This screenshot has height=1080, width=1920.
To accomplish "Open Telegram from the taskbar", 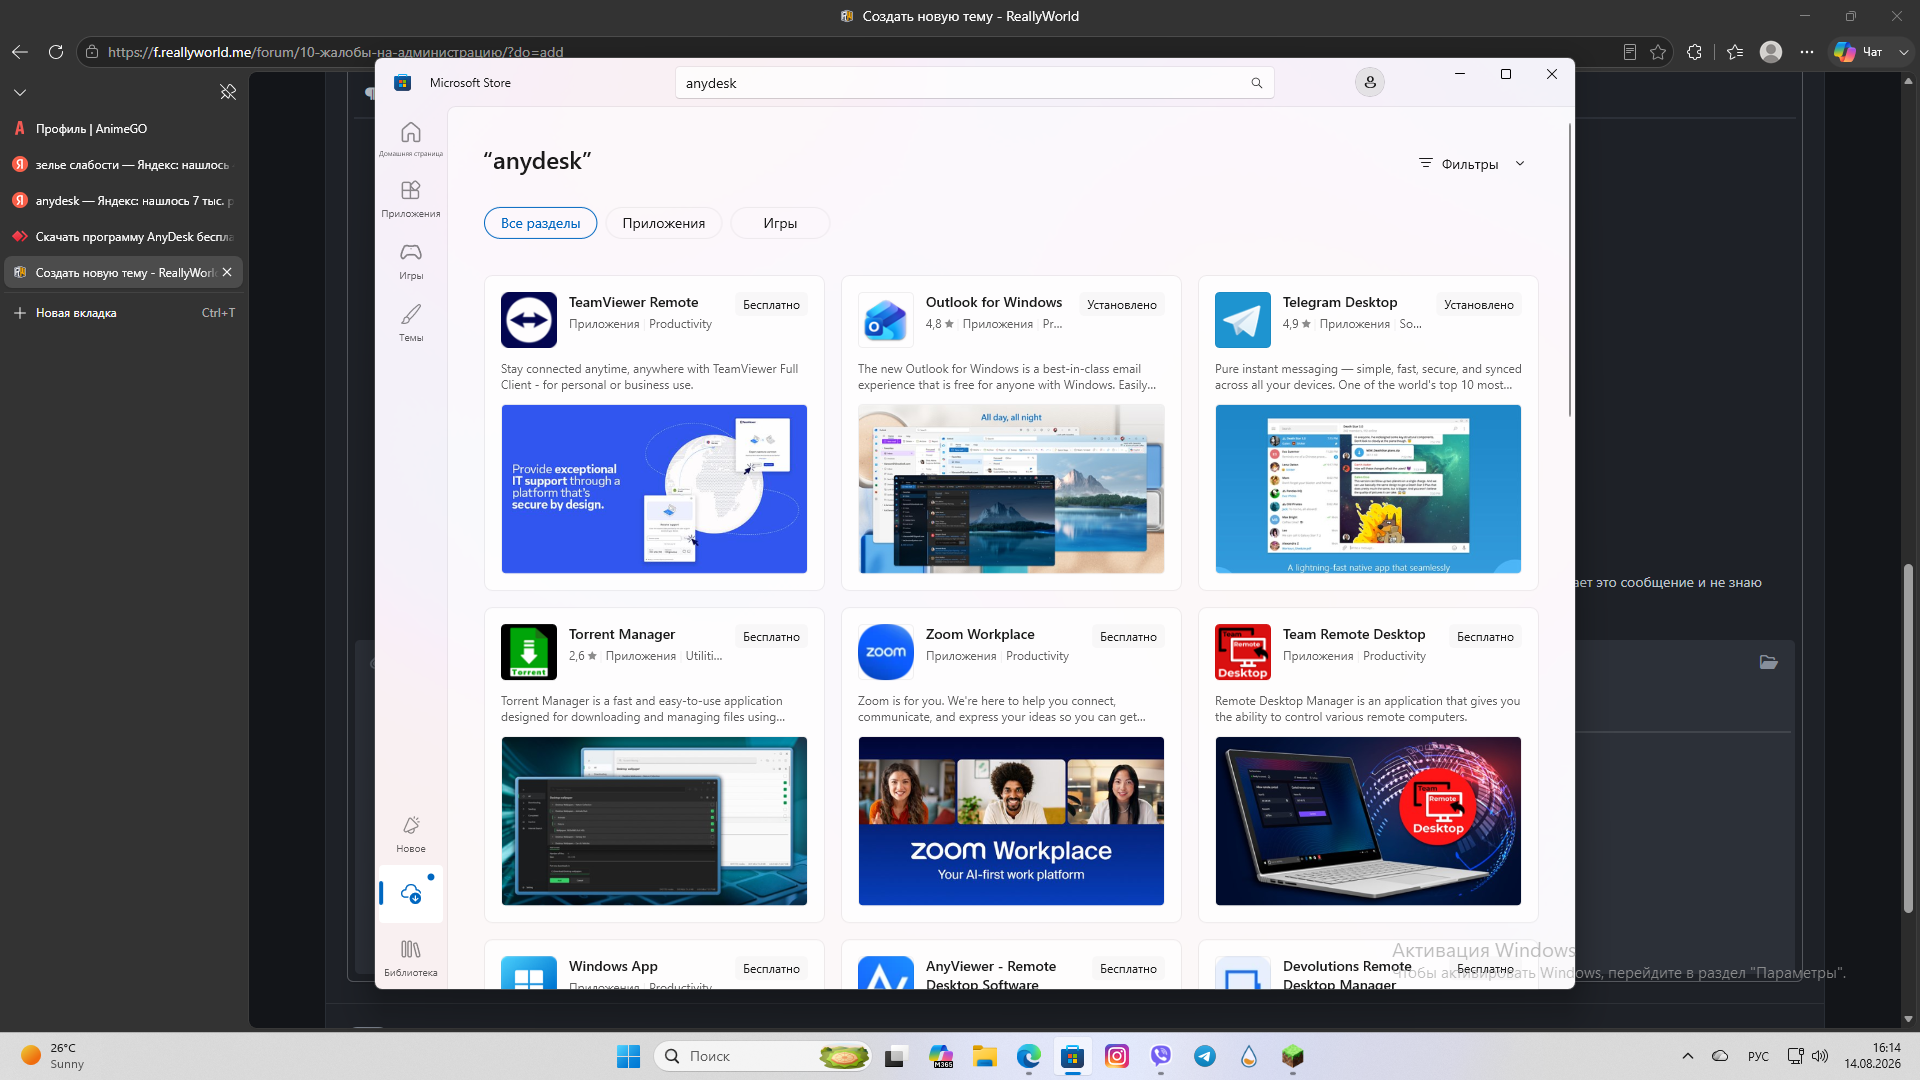I will click(1205, 1056).
